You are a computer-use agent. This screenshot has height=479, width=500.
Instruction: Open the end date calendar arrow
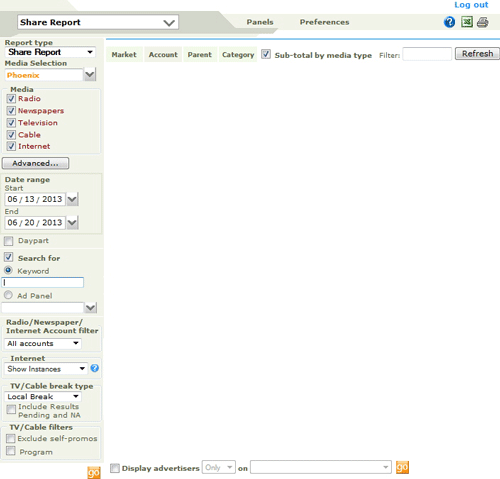[72, 223]
